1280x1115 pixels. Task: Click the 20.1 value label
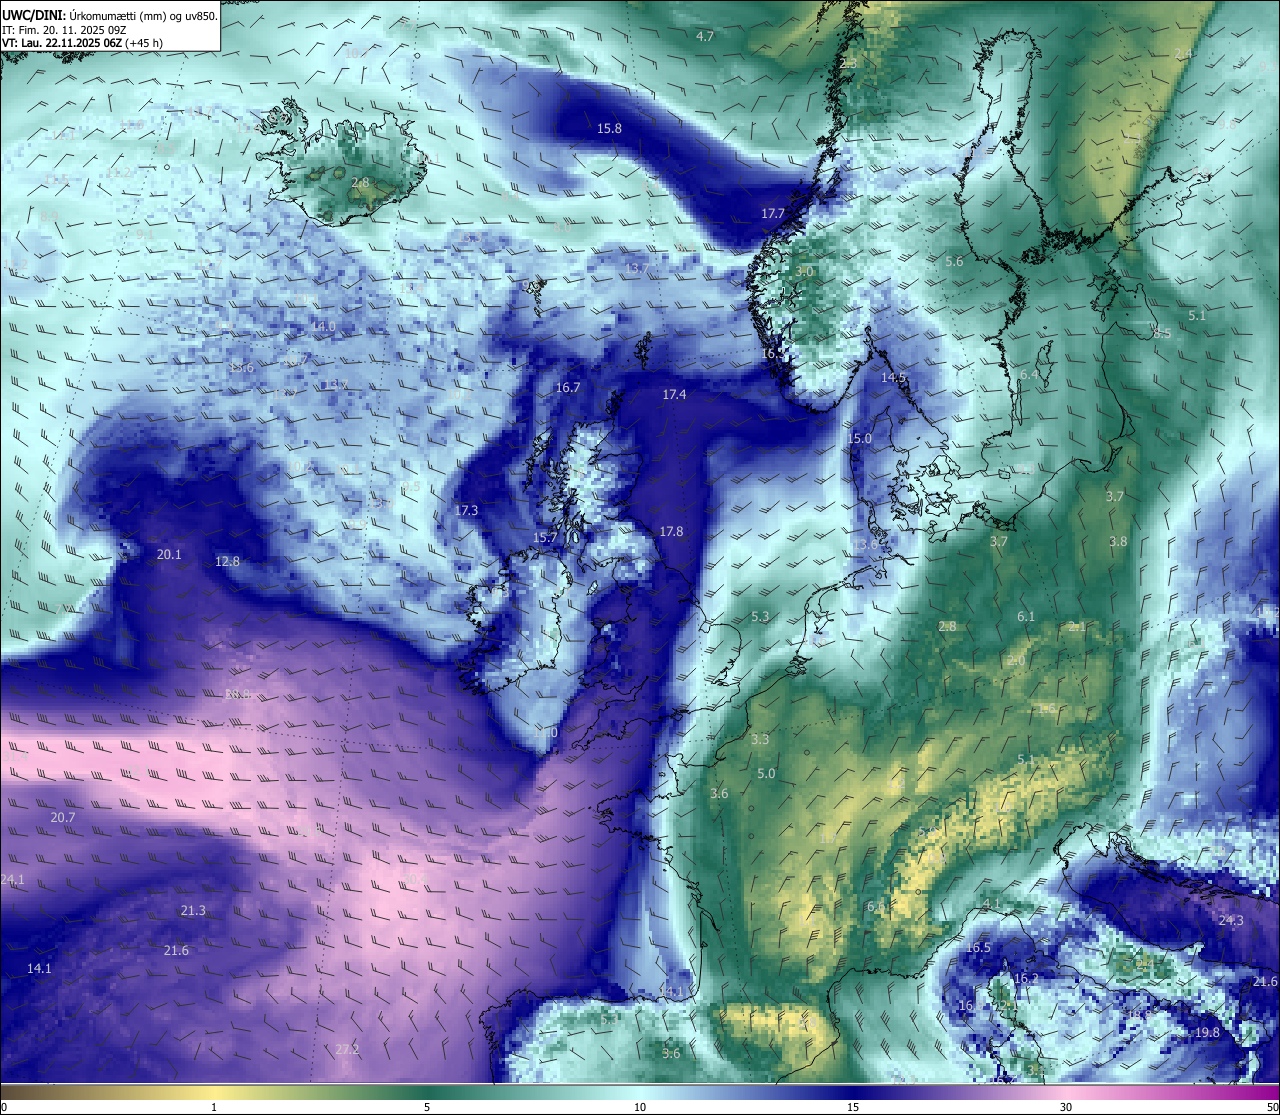tap(169, 554)
